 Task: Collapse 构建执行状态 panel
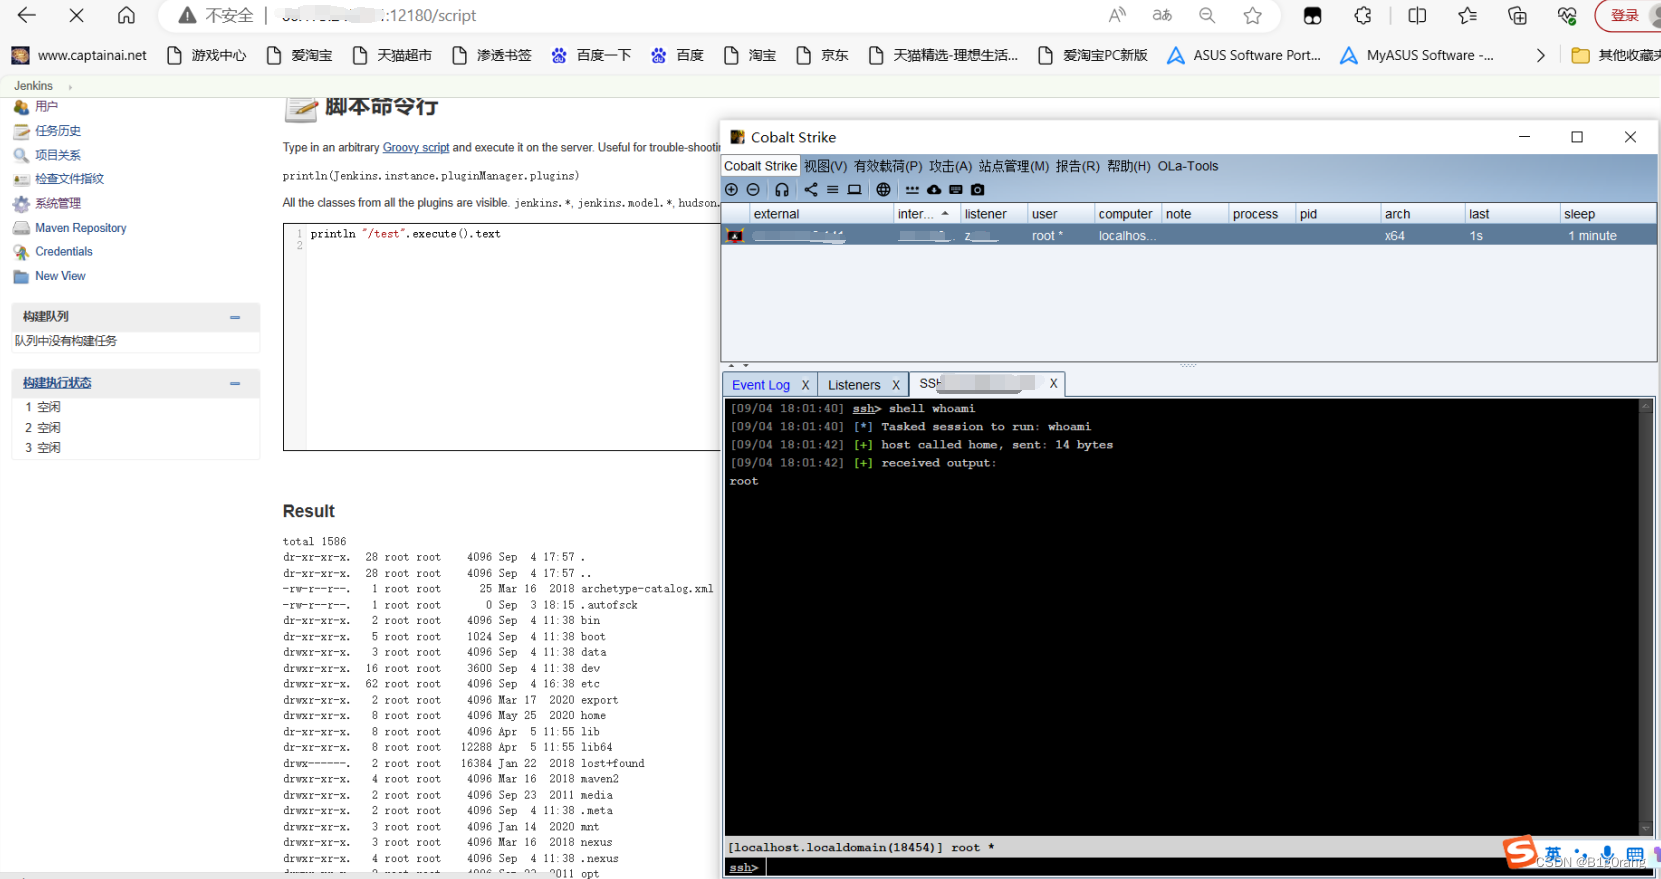pyautogui.click(x=235, y=383)
